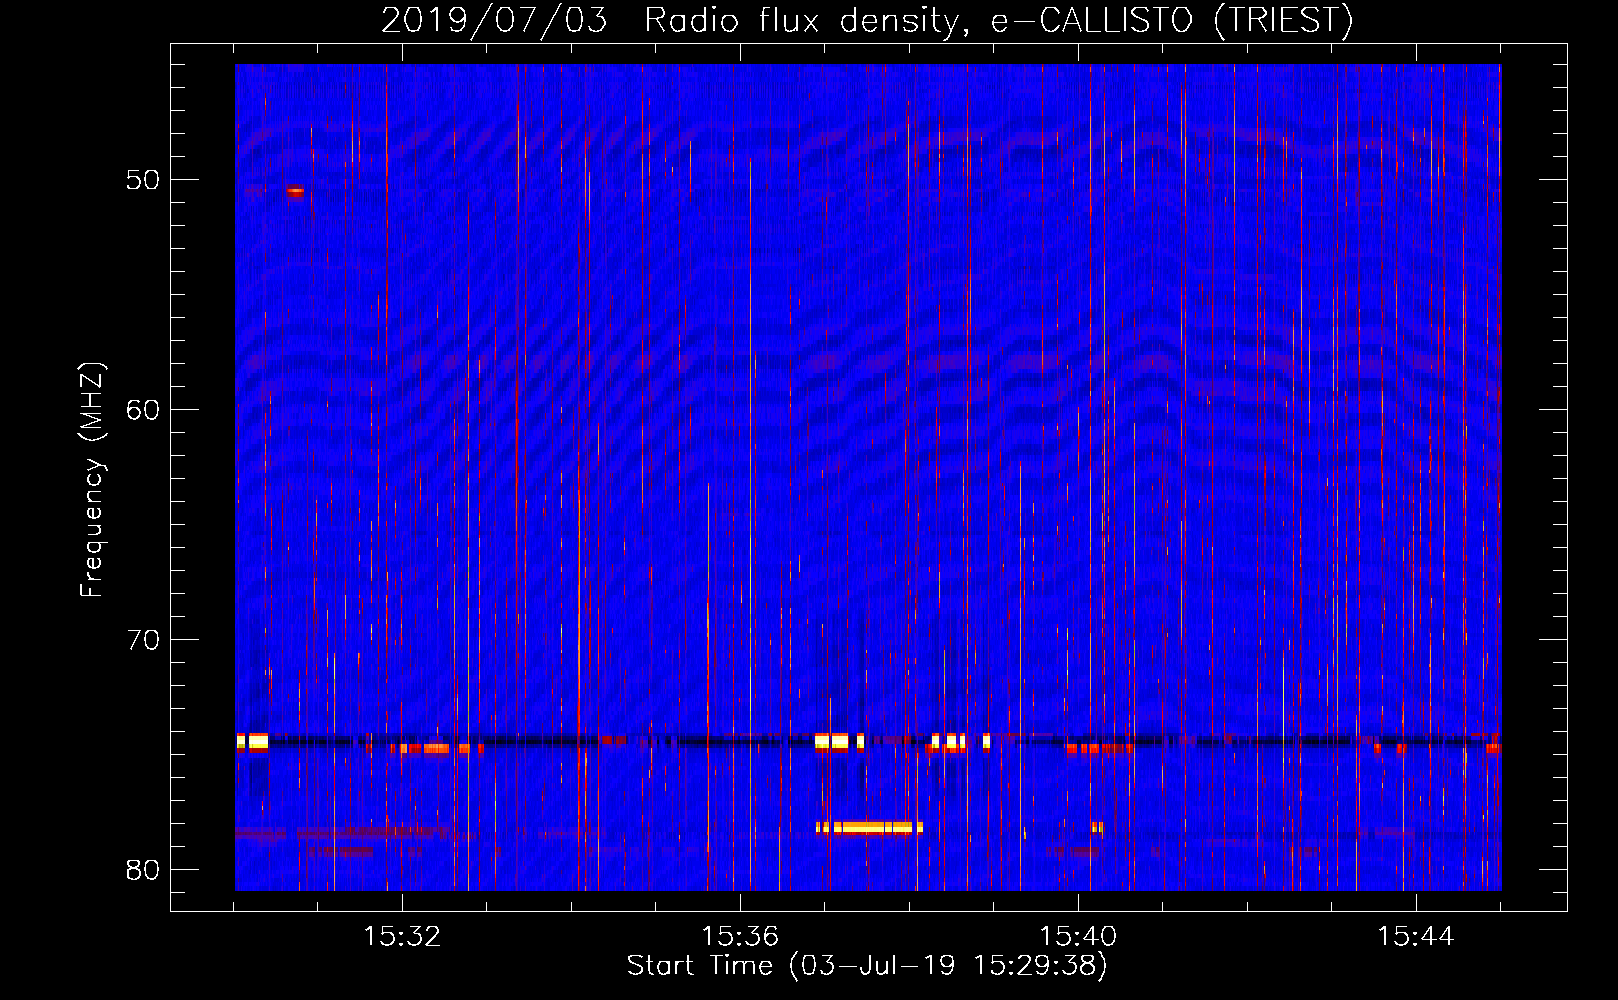Click the small red burst near 50 MHz
The width and height of the screenshot is (1618, 1000).
pos(294,191)
